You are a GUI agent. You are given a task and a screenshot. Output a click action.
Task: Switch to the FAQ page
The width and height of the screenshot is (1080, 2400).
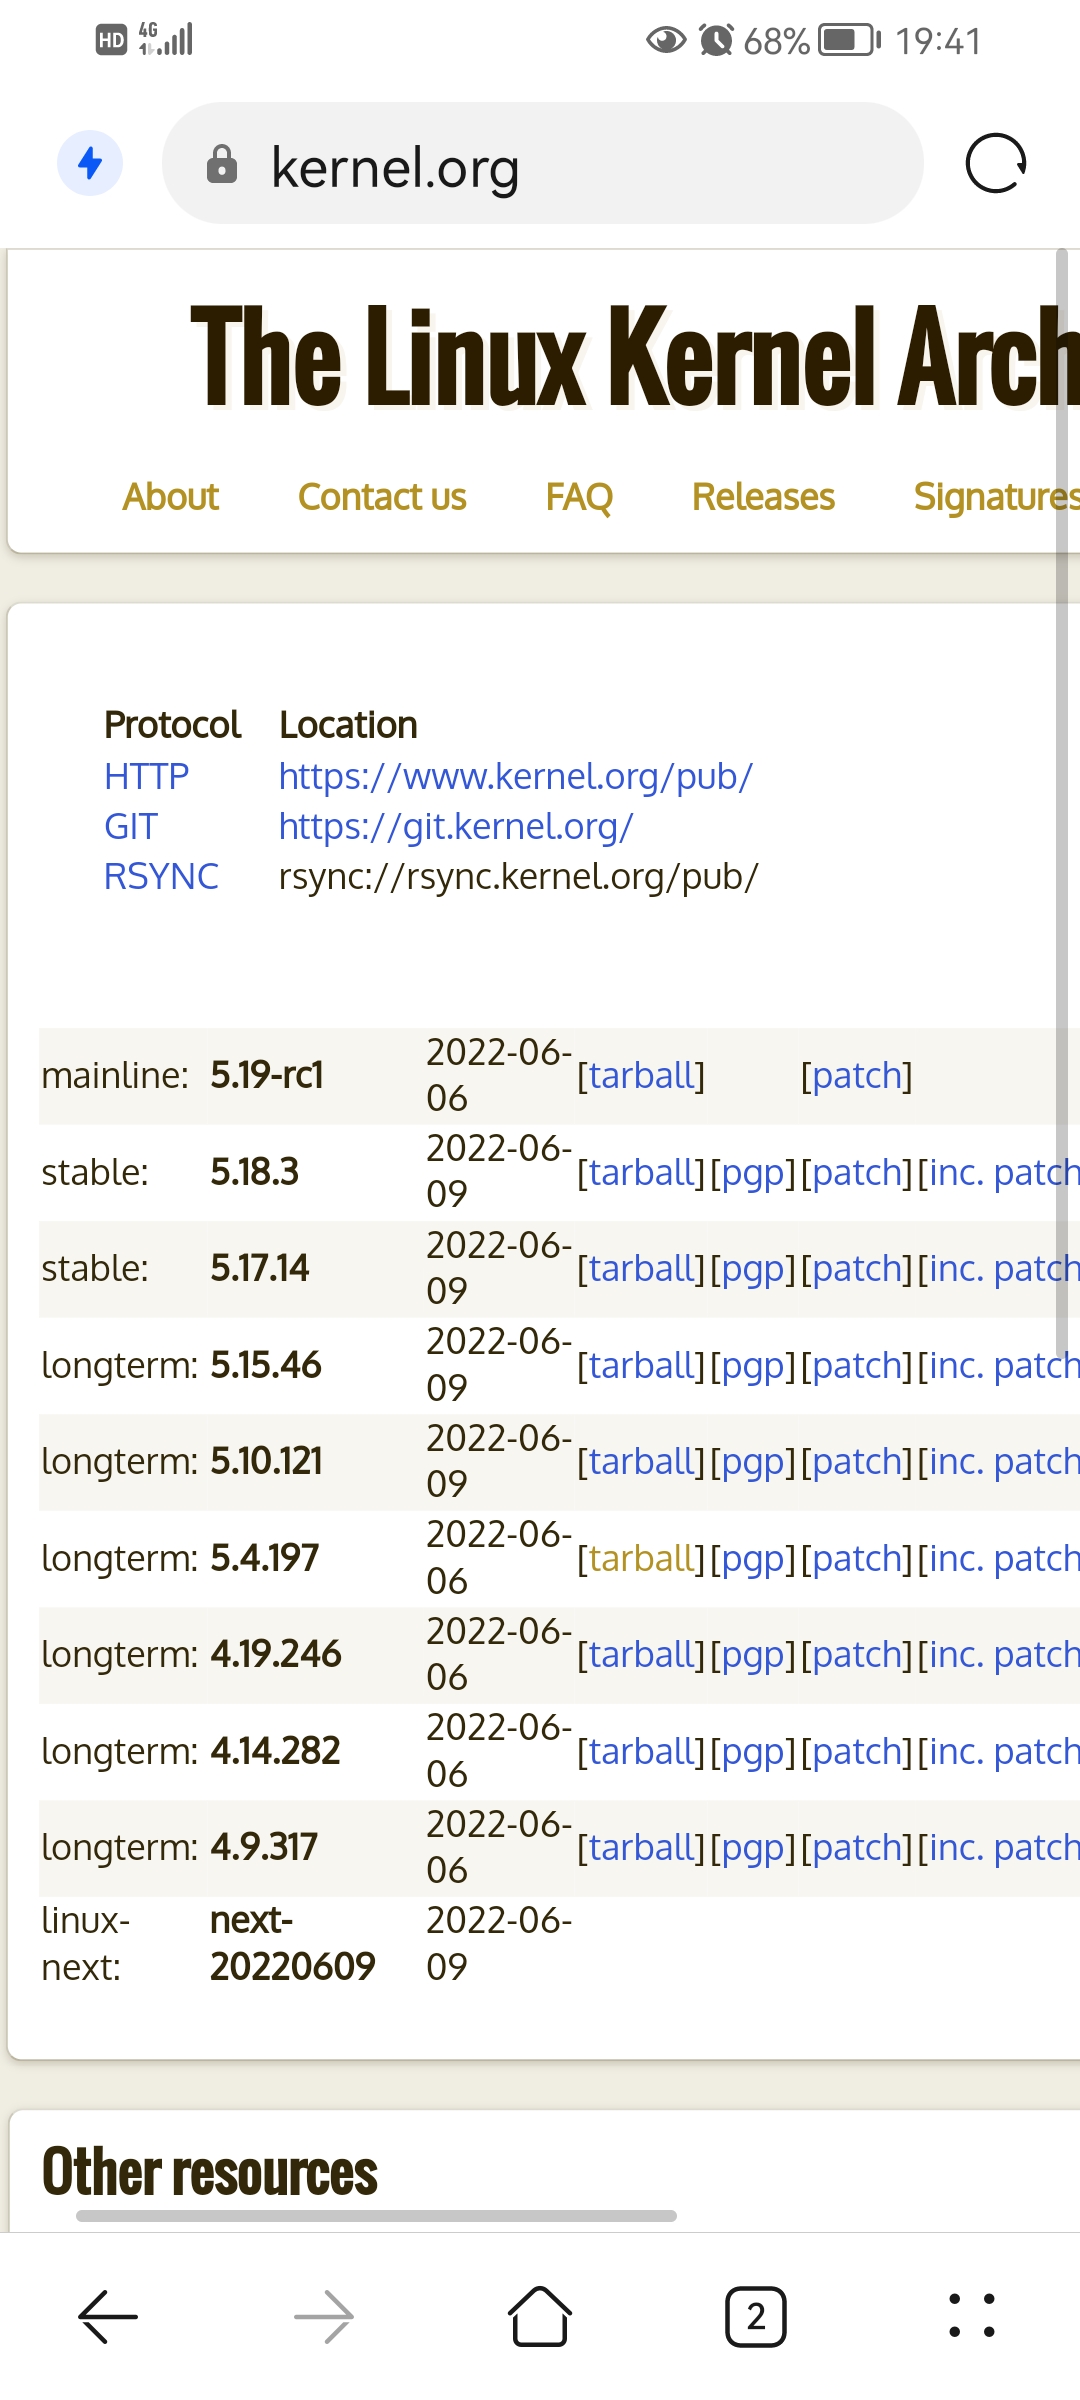click(x=579, y=496)
